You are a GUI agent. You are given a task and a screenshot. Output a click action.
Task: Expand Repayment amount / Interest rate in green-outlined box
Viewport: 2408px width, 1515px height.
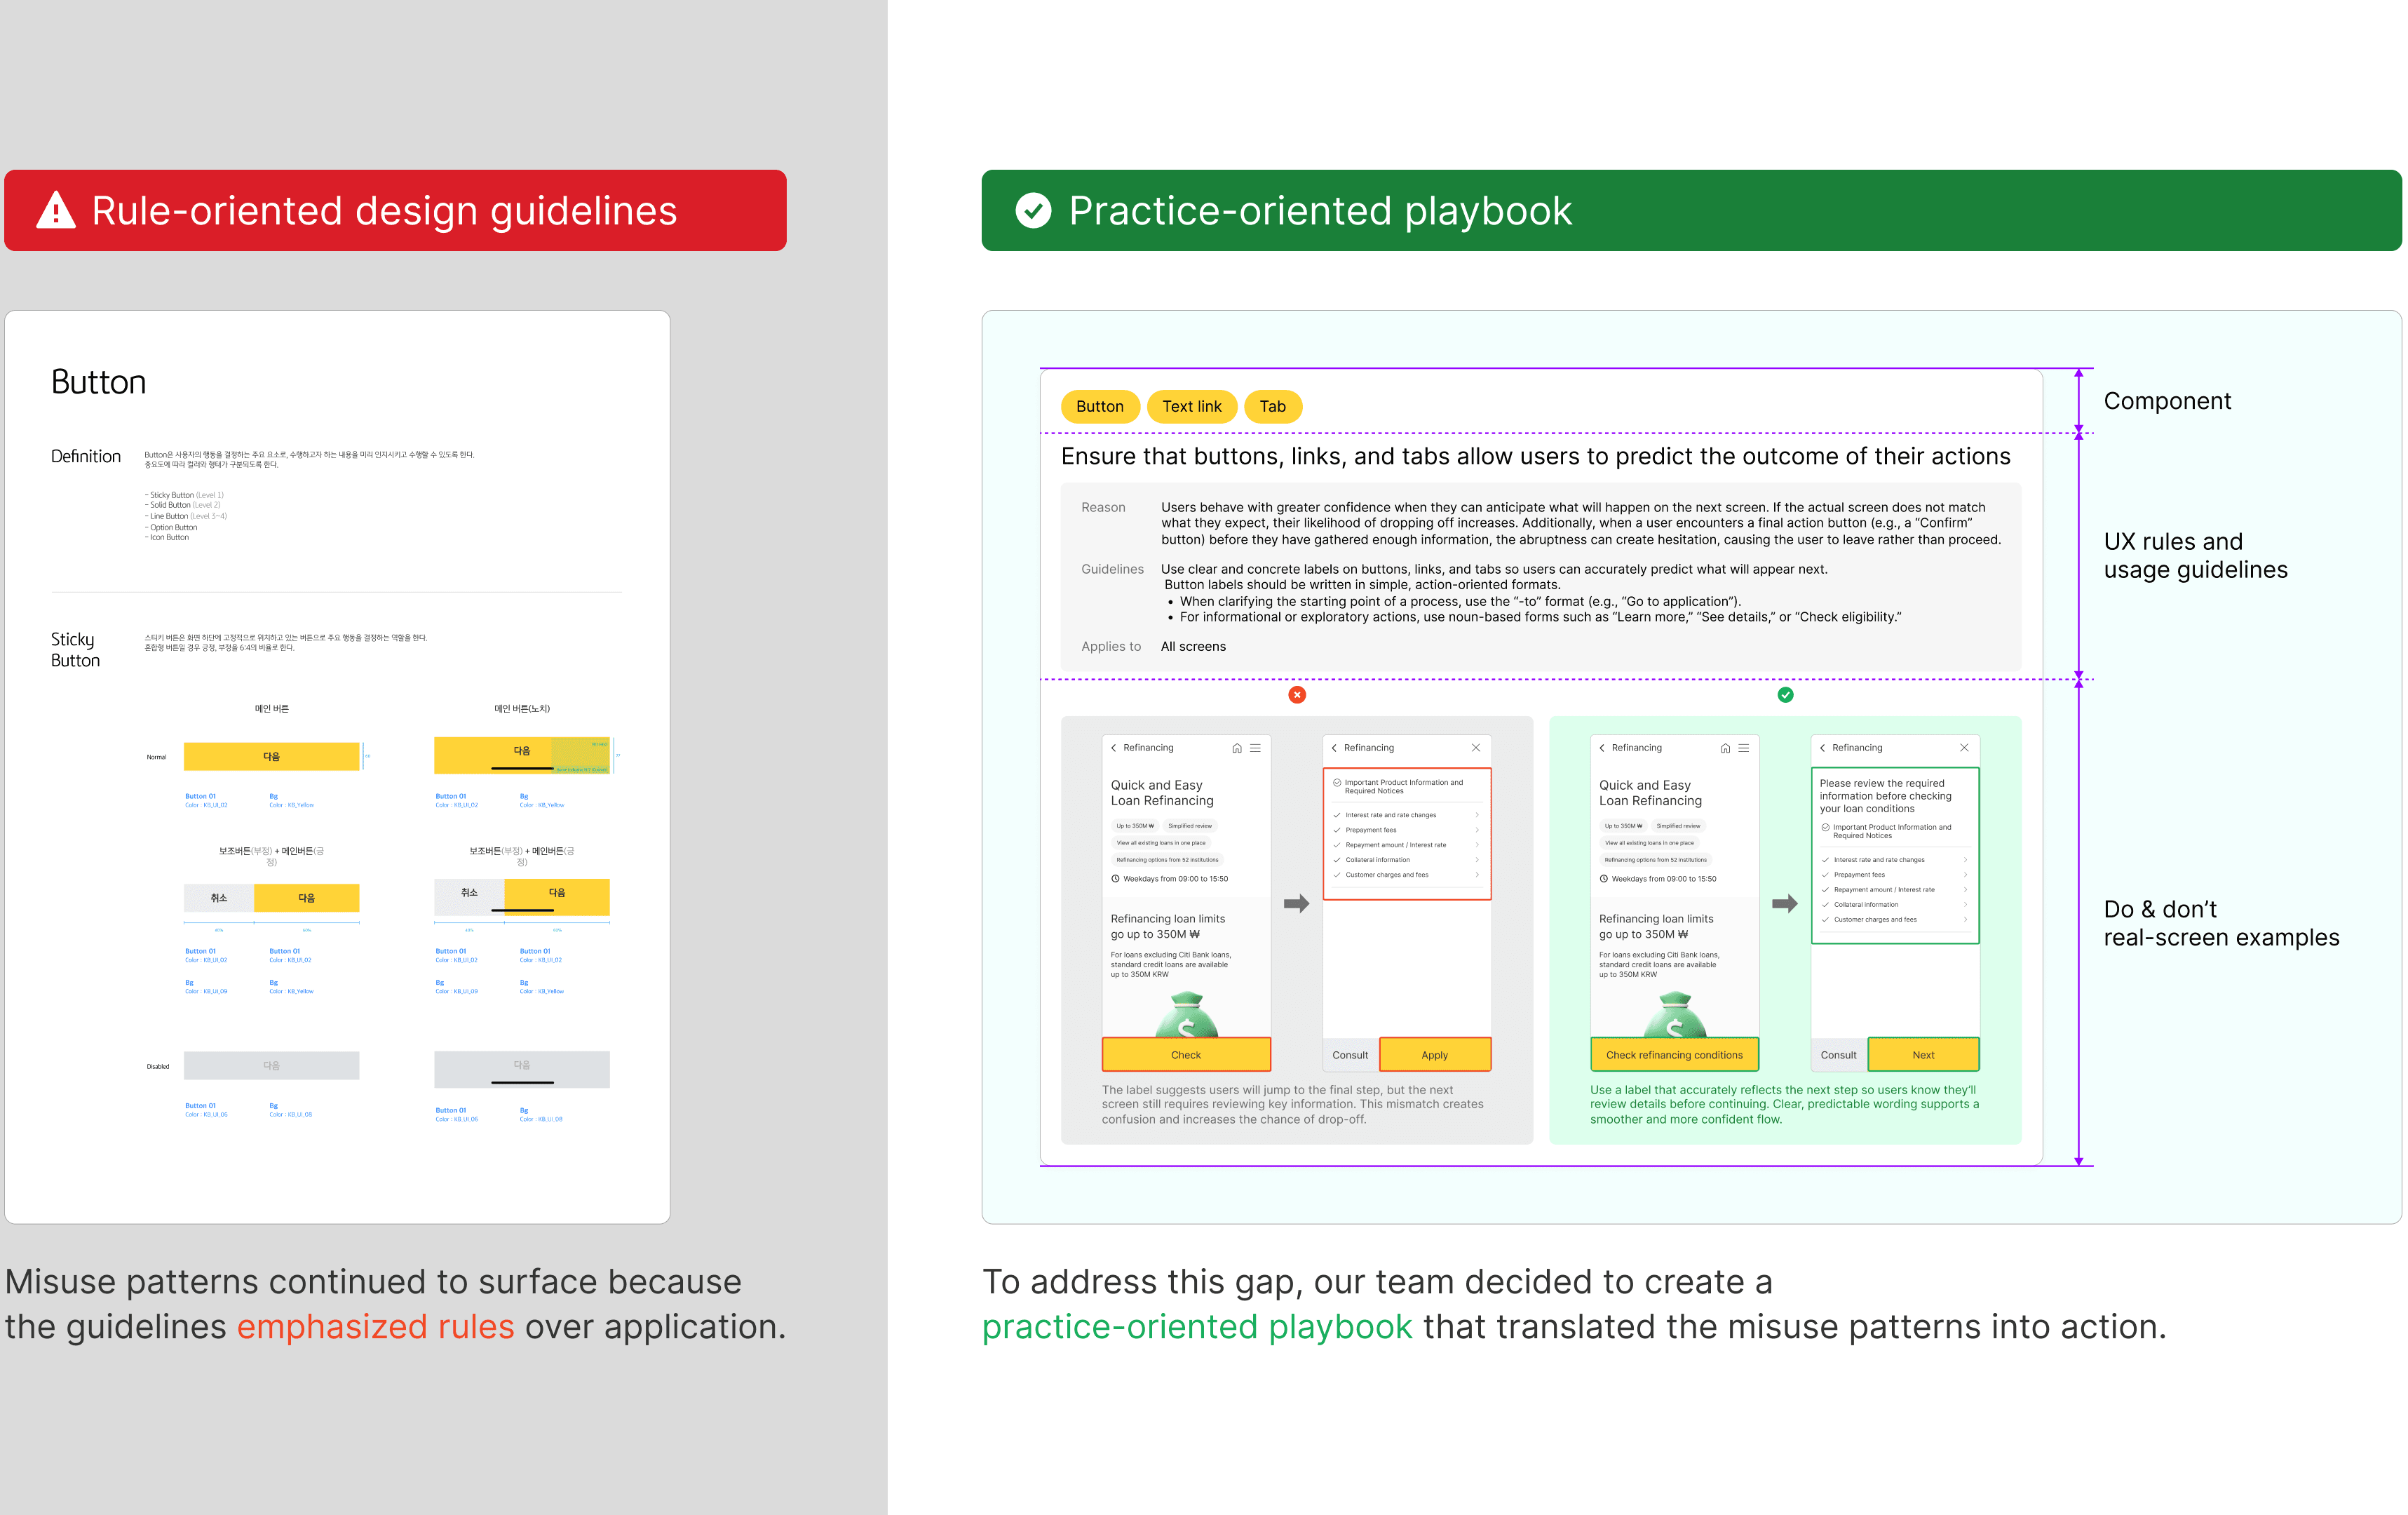coord(1965,890)
